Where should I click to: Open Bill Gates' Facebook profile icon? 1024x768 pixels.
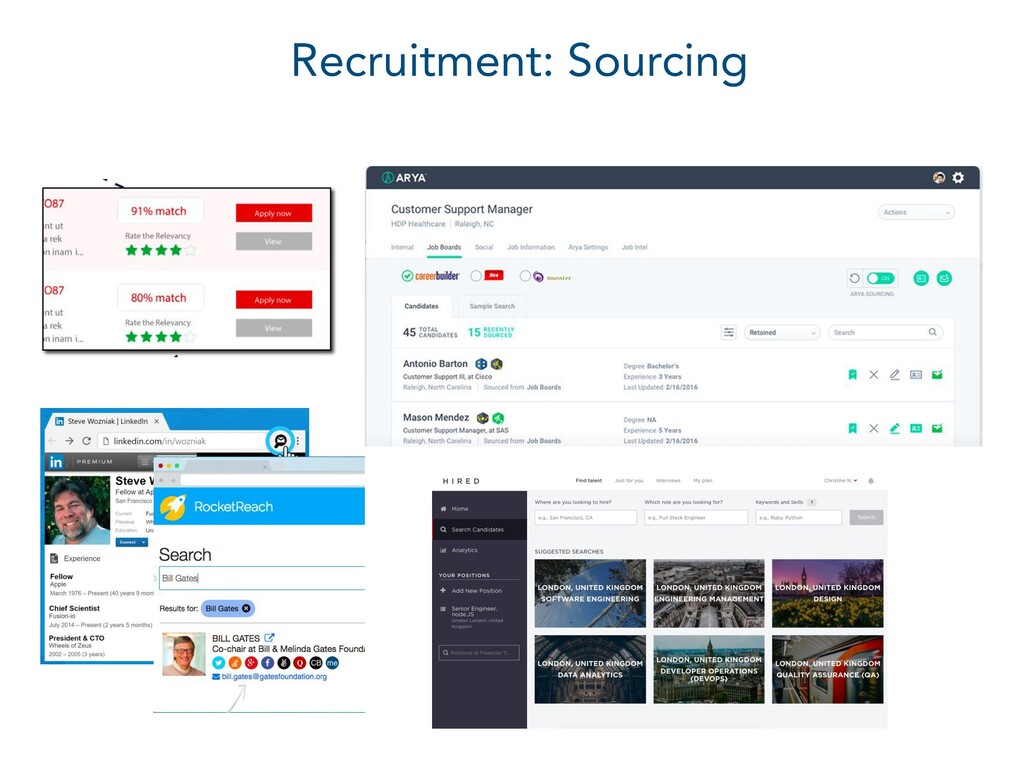tap(268, 663)
